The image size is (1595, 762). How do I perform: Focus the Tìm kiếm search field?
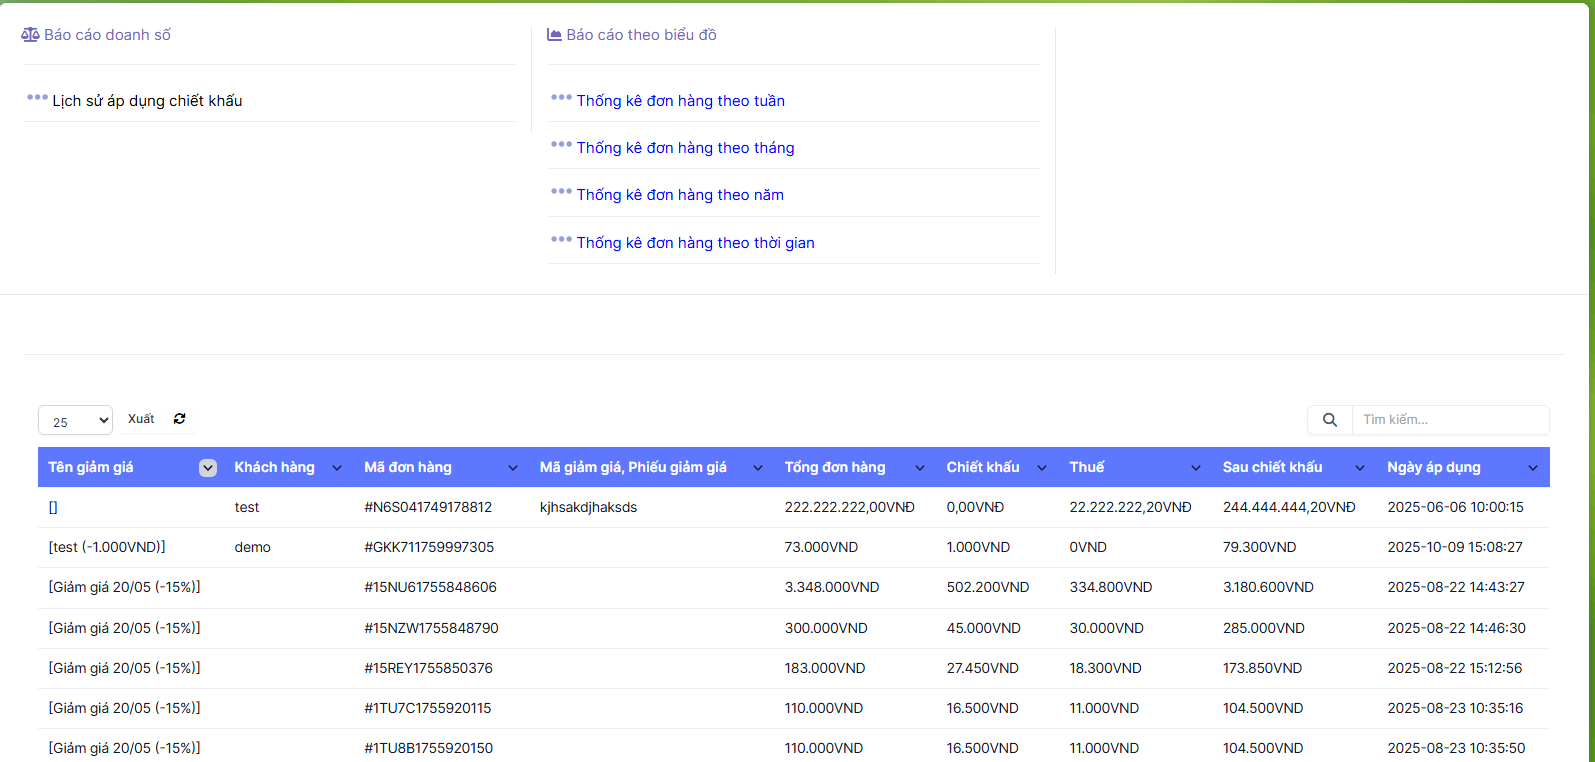1449,420
